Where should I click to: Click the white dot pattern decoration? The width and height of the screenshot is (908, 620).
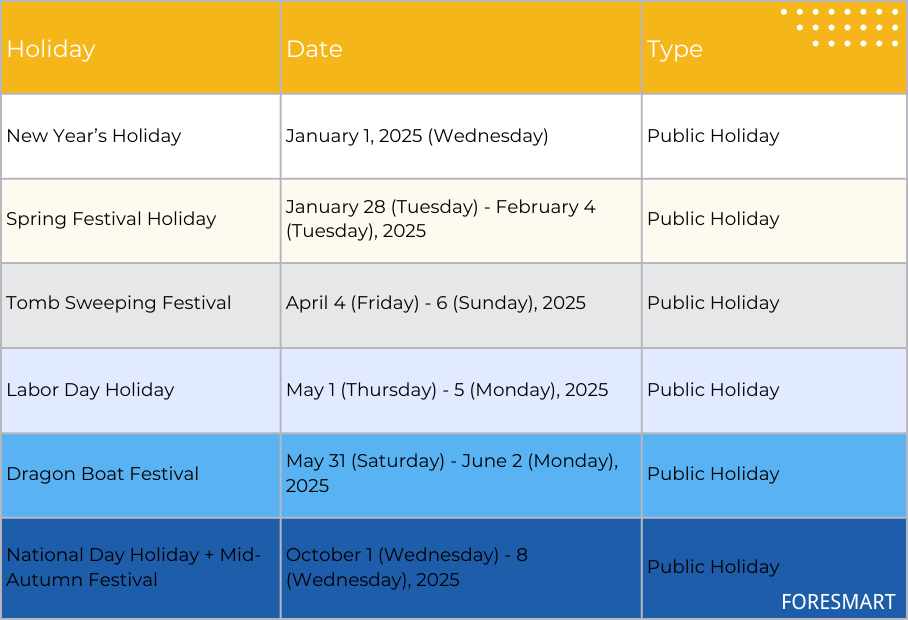(839, 27)
